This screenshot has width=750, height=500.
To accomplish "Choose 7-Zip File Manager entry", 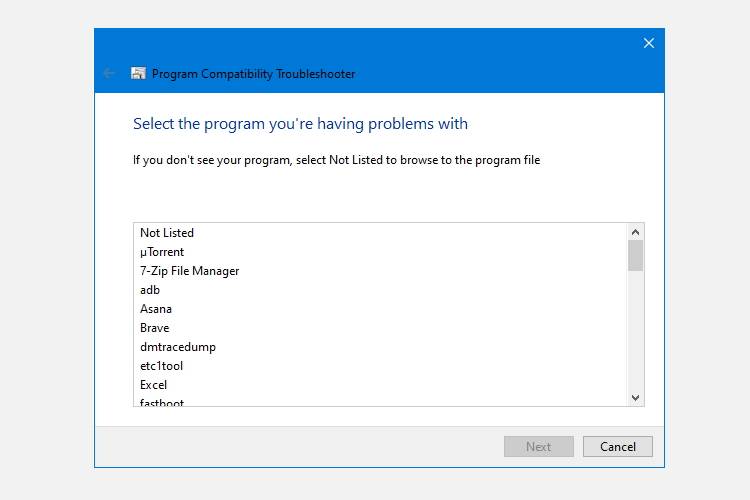I will tap(189, 271).
